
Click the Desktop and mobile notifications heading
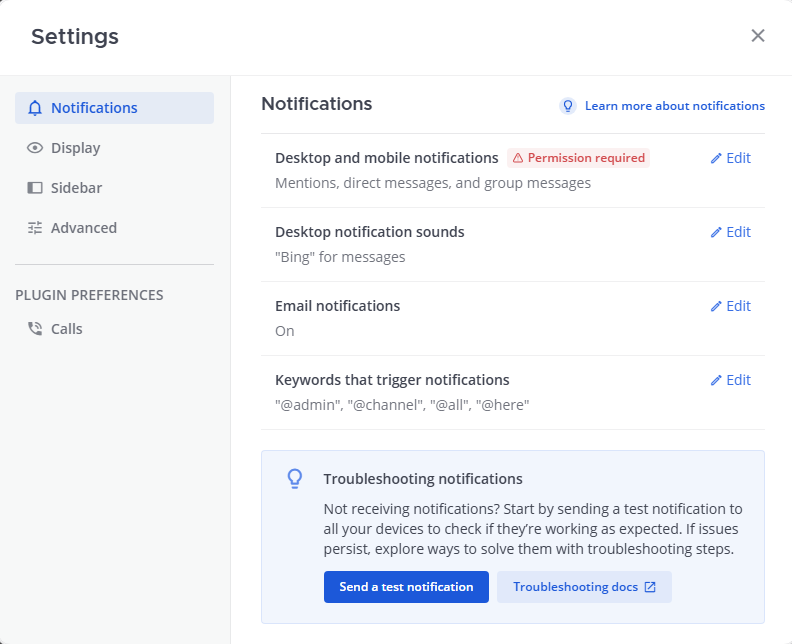pyautogui.click(x=386, y=158)
